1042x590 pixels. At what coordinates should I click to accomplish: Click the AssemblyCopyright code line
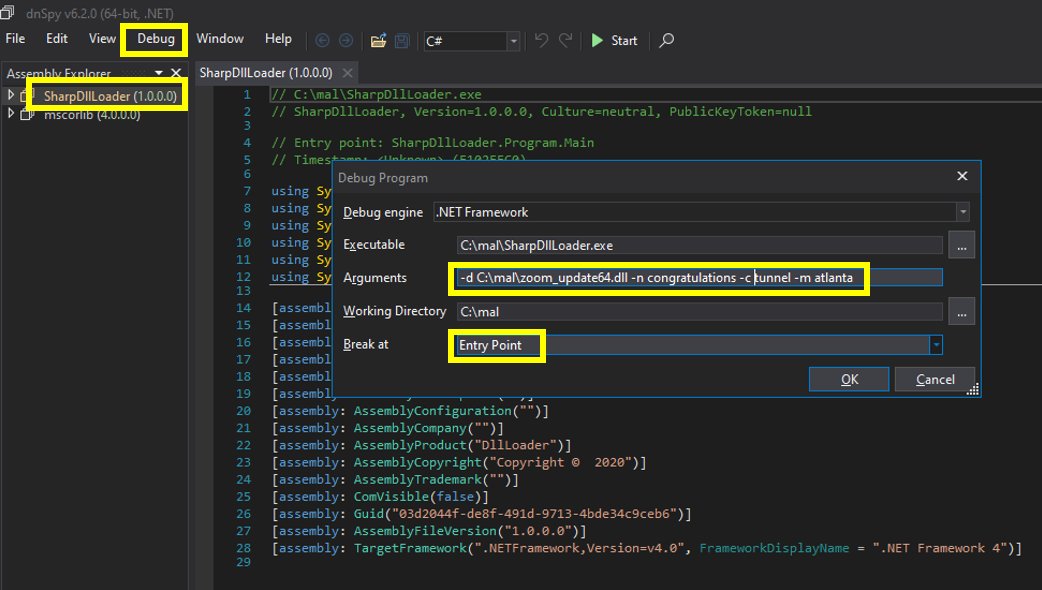pyautogui.click(x=459, y=462)
